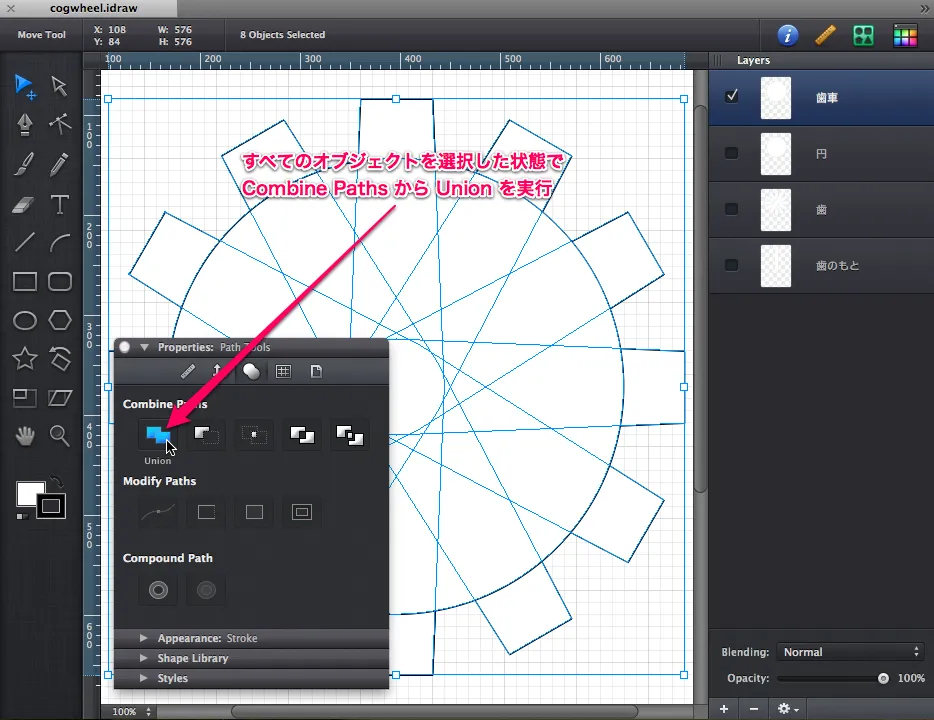Enable visibility of the 円 layer
934x720 pixels.
click(x=732, y=153)
